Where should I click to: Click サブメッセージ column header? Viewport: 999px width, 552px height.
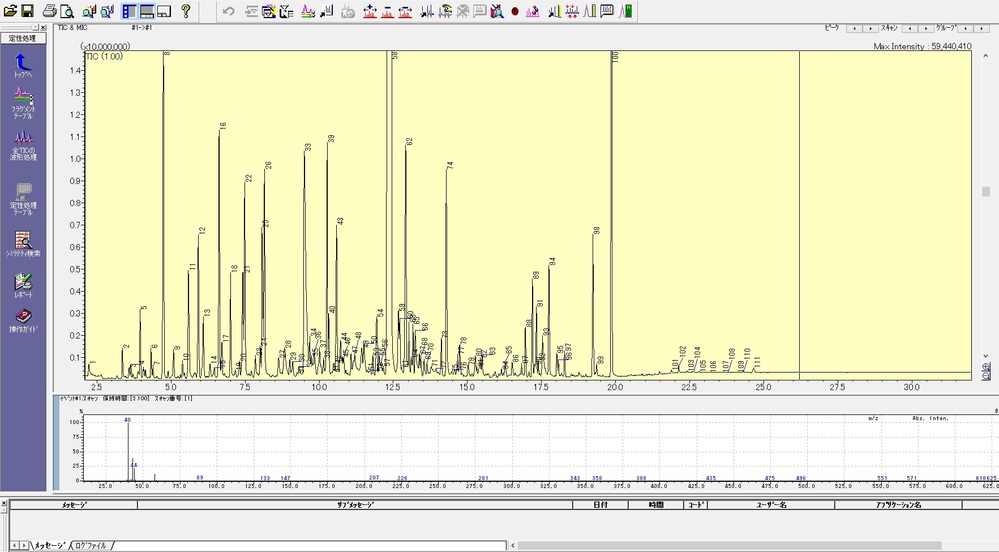point(355,505)
